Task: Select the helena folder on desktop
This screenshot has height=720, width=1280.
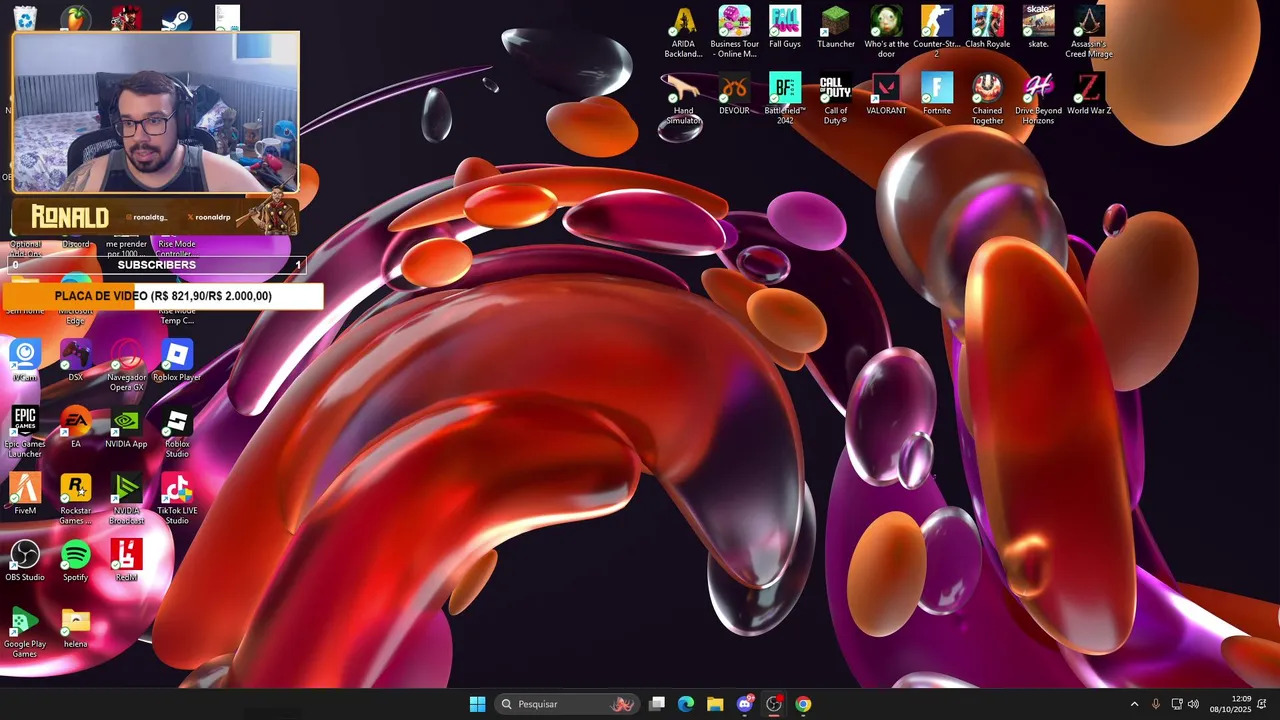Action: tap(76, 627)
